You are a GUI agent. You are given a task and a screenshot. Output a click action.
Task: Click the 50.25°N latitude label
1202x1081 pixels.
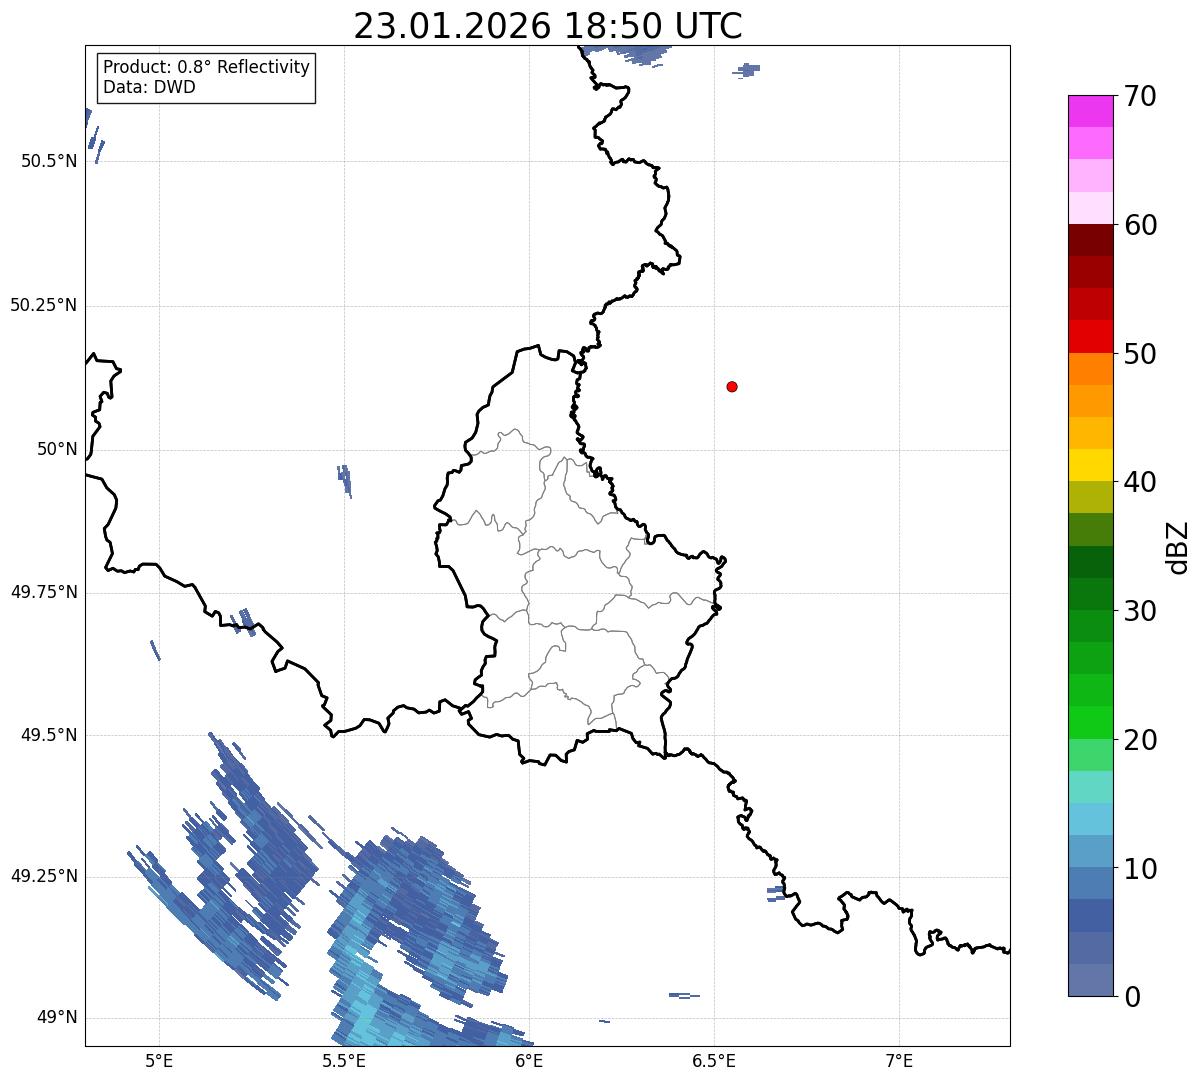pyautogui.click(x=44, y=305)
